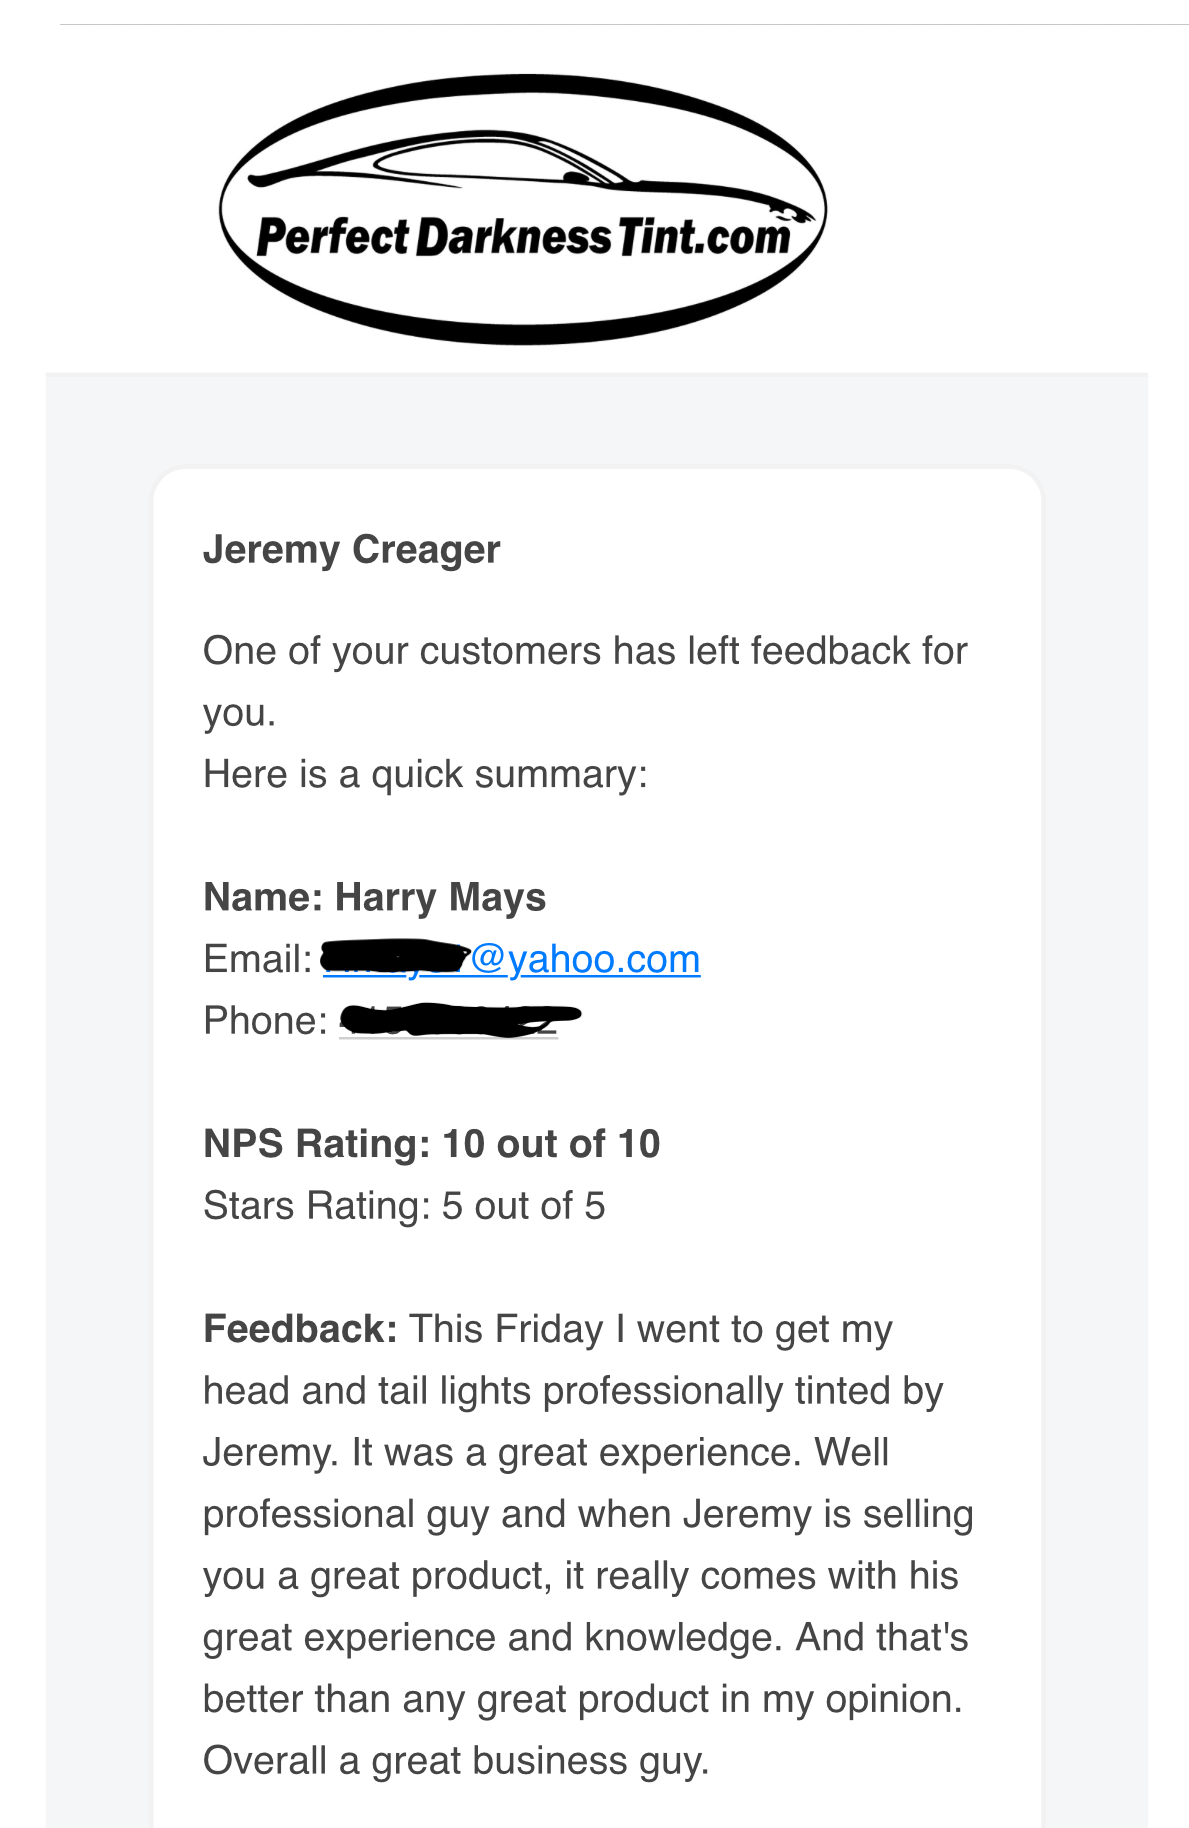Select the Jeremy Creager heading

tap(351, 550)
